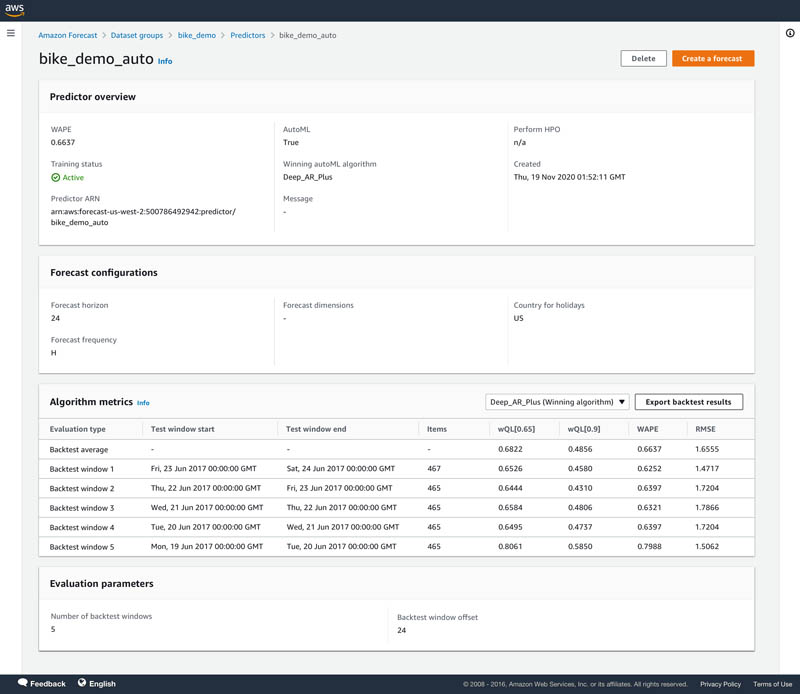Viewport: 800px width, 694px height.
Task: Click Export backtest results button
Action: coord(688,402)
